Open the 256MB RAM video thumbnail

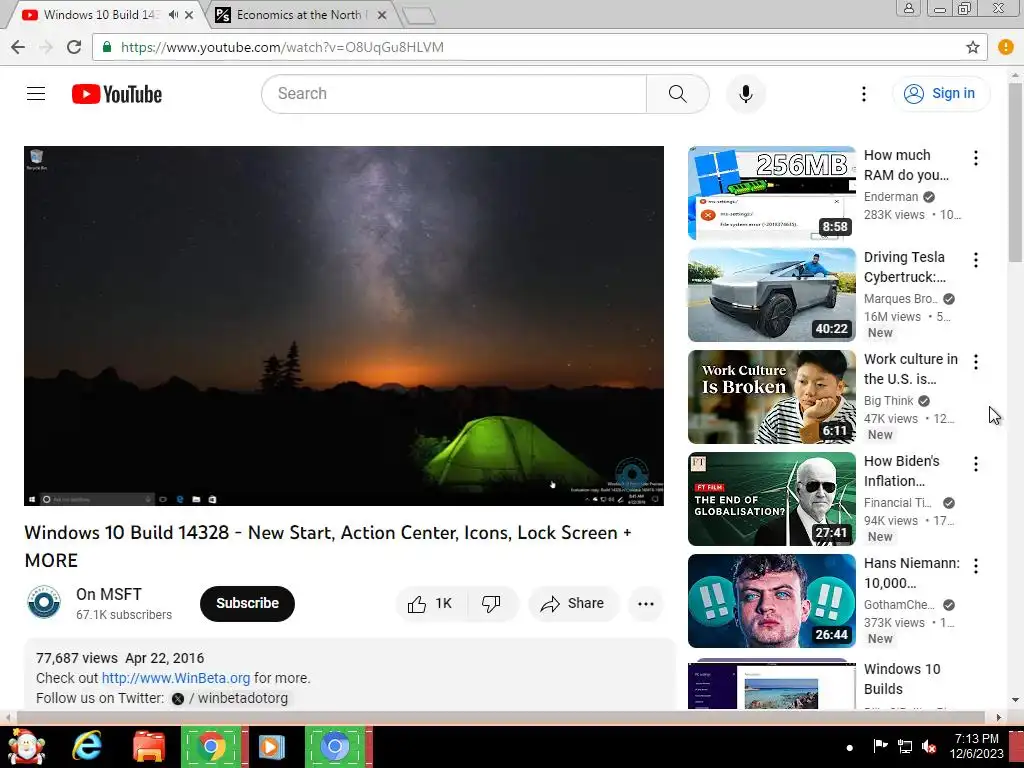coord(771,193)
